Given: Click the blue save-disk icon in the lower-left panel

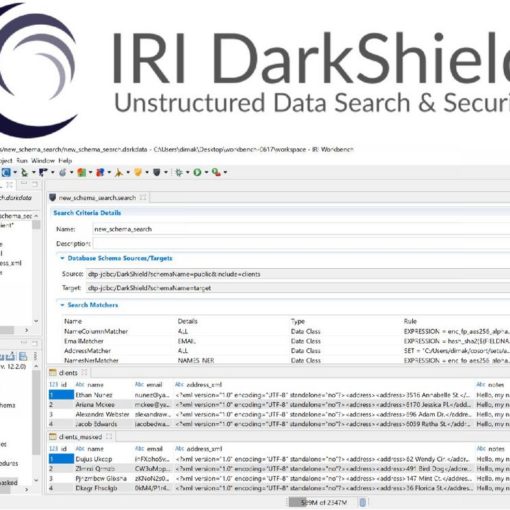Looking at the screenshot, I should (23, 356).
